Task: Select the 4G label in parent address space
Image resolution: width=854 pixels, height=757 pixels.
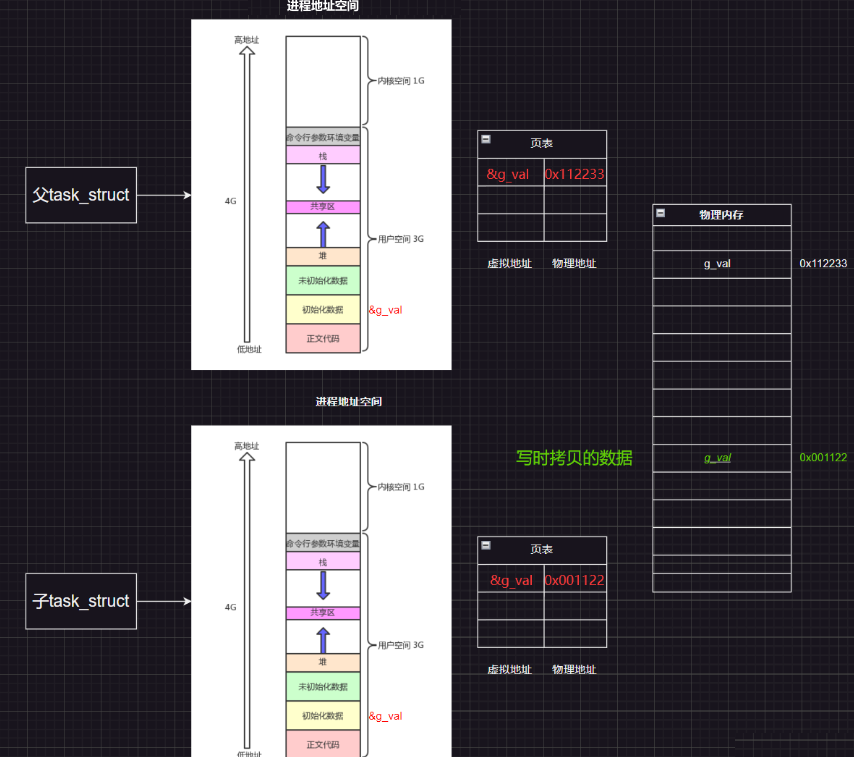Action: 230,202
